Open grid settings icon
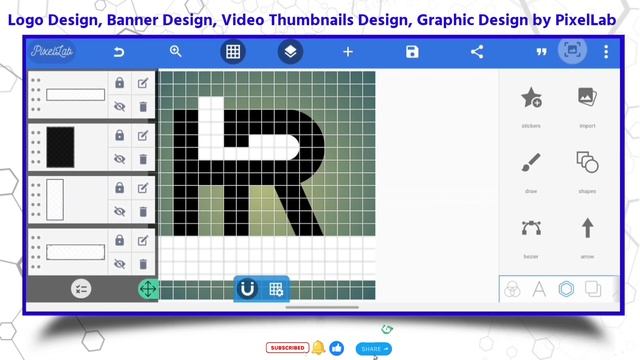The image size is (640, 360). [x=276, y=289]
